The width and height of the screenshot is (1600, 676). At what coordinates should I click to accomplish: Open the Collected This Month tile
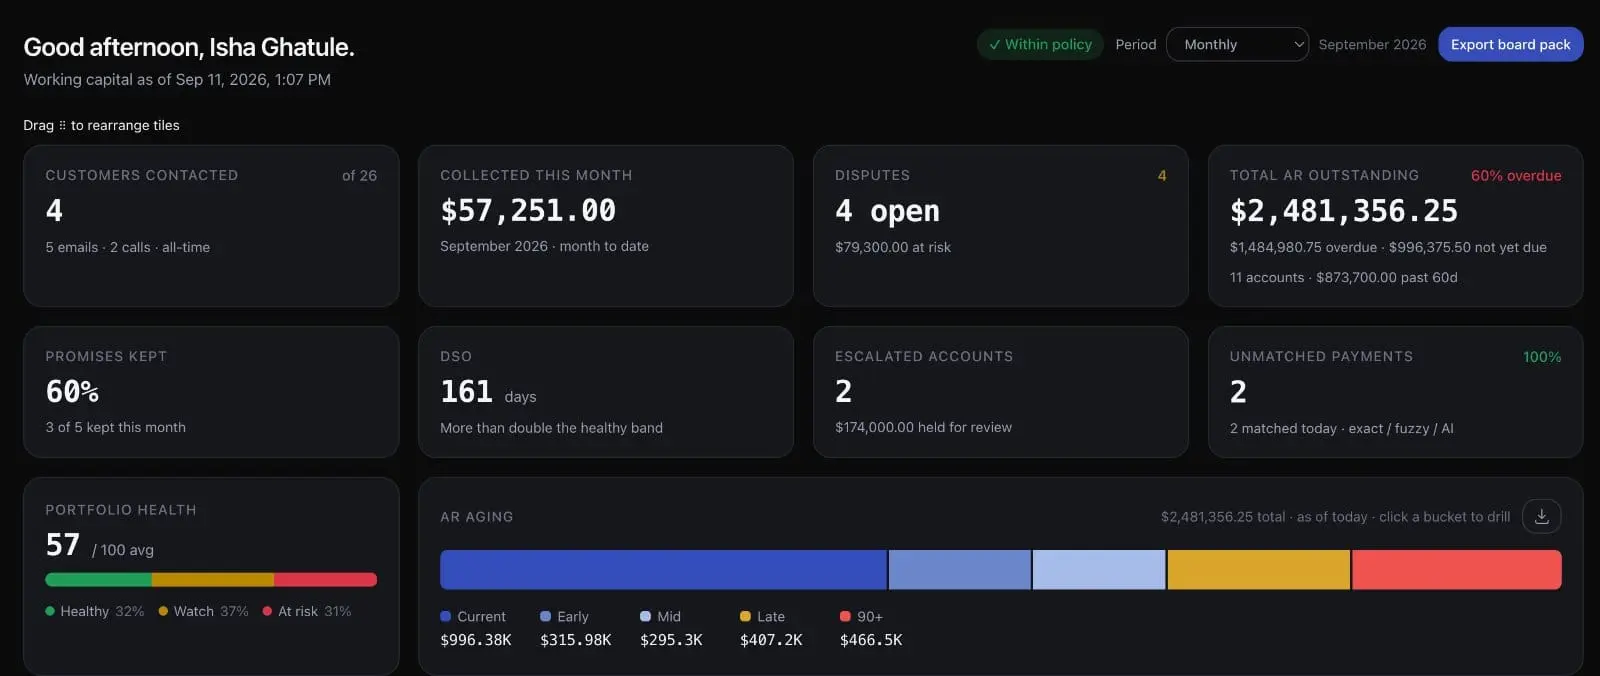coord(605,226)
